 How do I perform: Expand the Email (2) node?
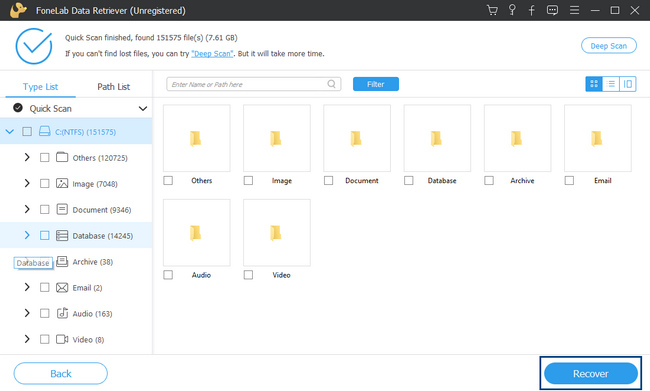(27, 287)
